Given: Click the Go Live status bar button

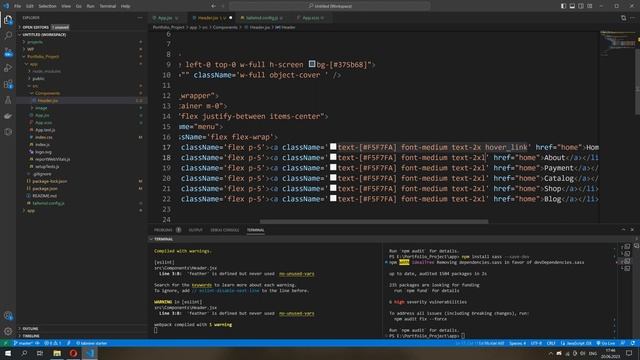Looking at the screenshot, I should [x=606, y=343].
